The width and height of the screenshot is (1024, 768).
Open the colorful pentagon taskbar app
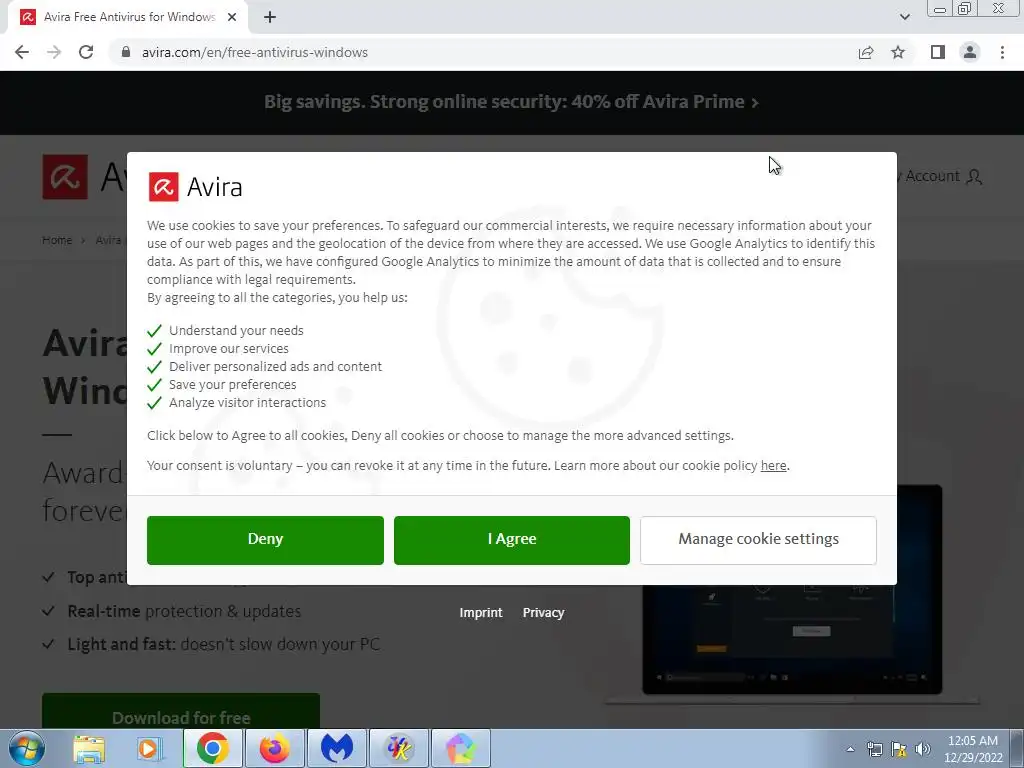[x=460, y=748]
